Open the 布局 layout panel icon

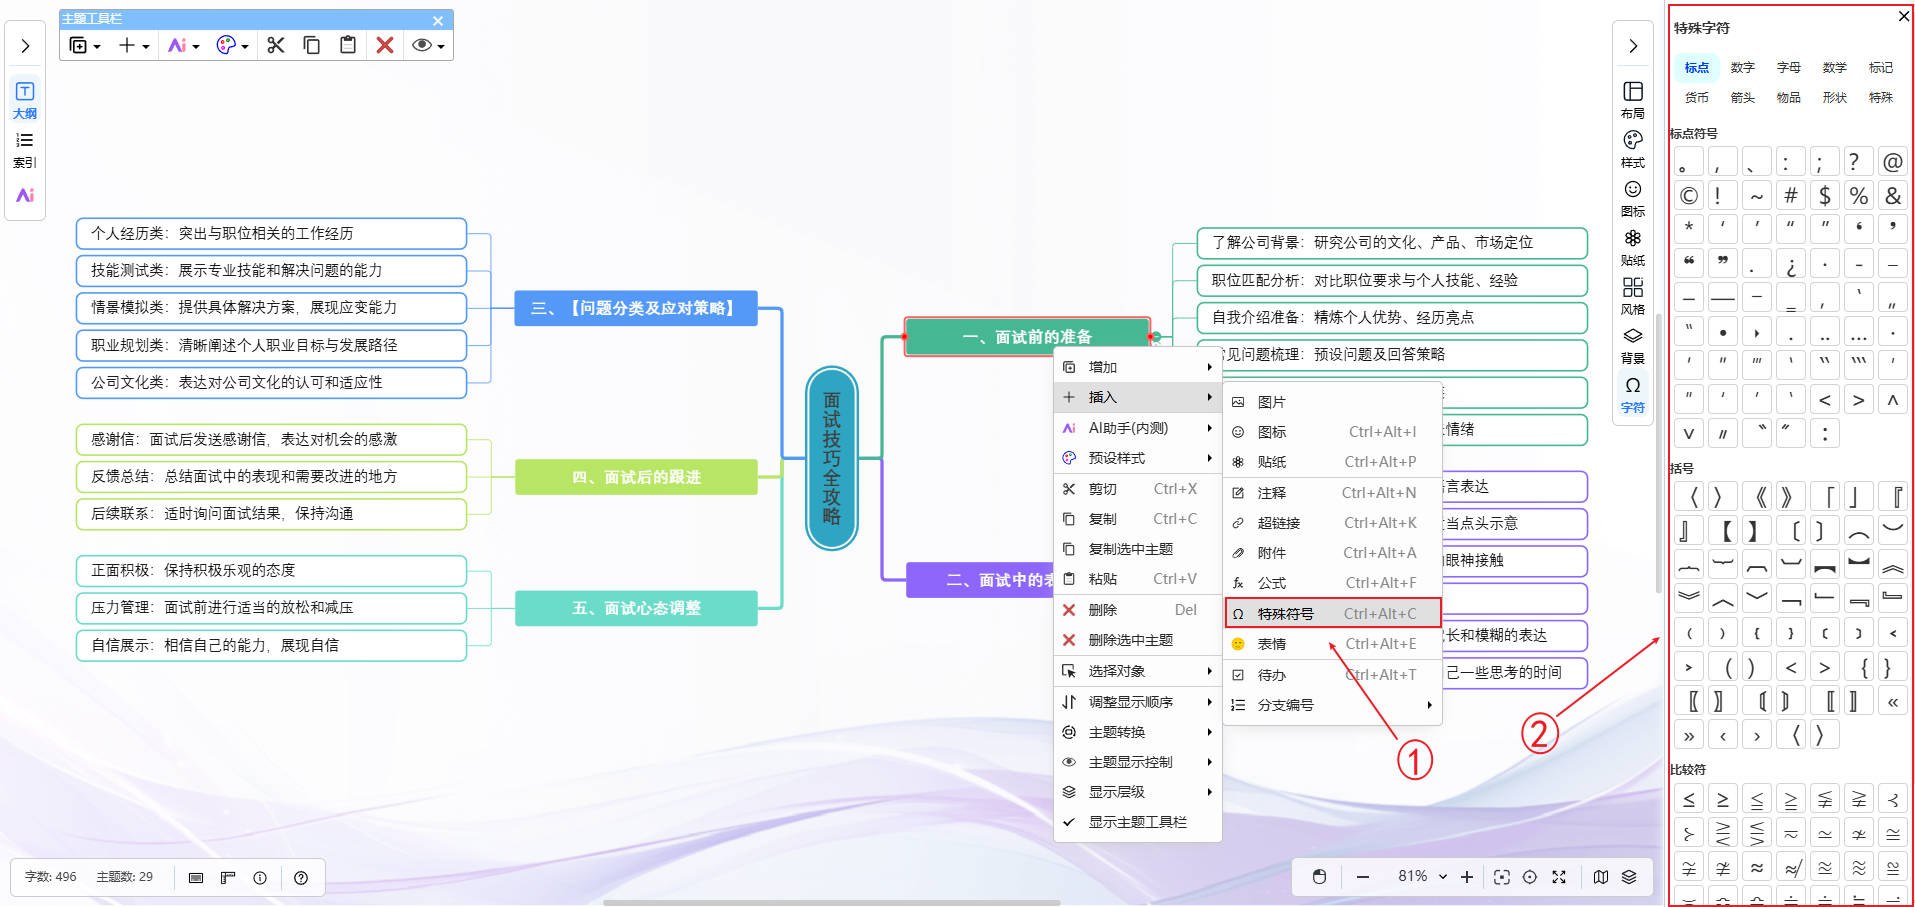(x=1632, y=99)
